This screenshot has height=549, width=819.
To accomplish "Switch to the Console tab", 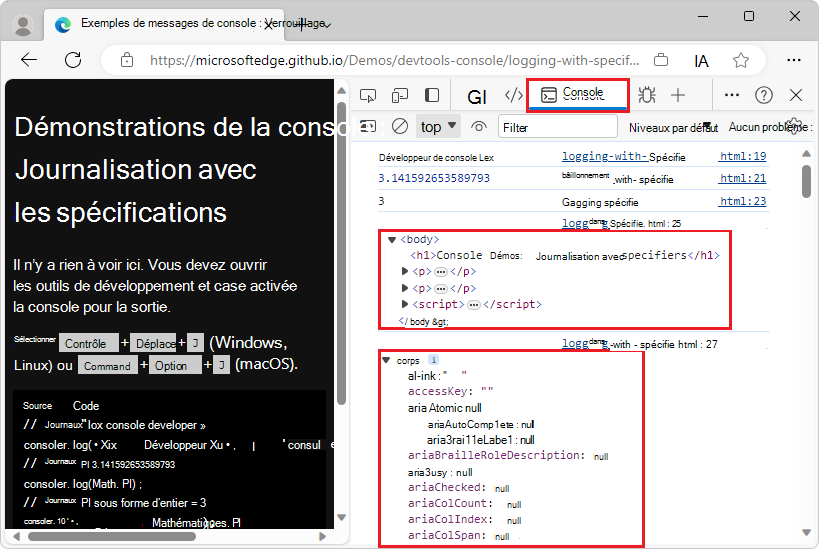I will tap(577, 95).
